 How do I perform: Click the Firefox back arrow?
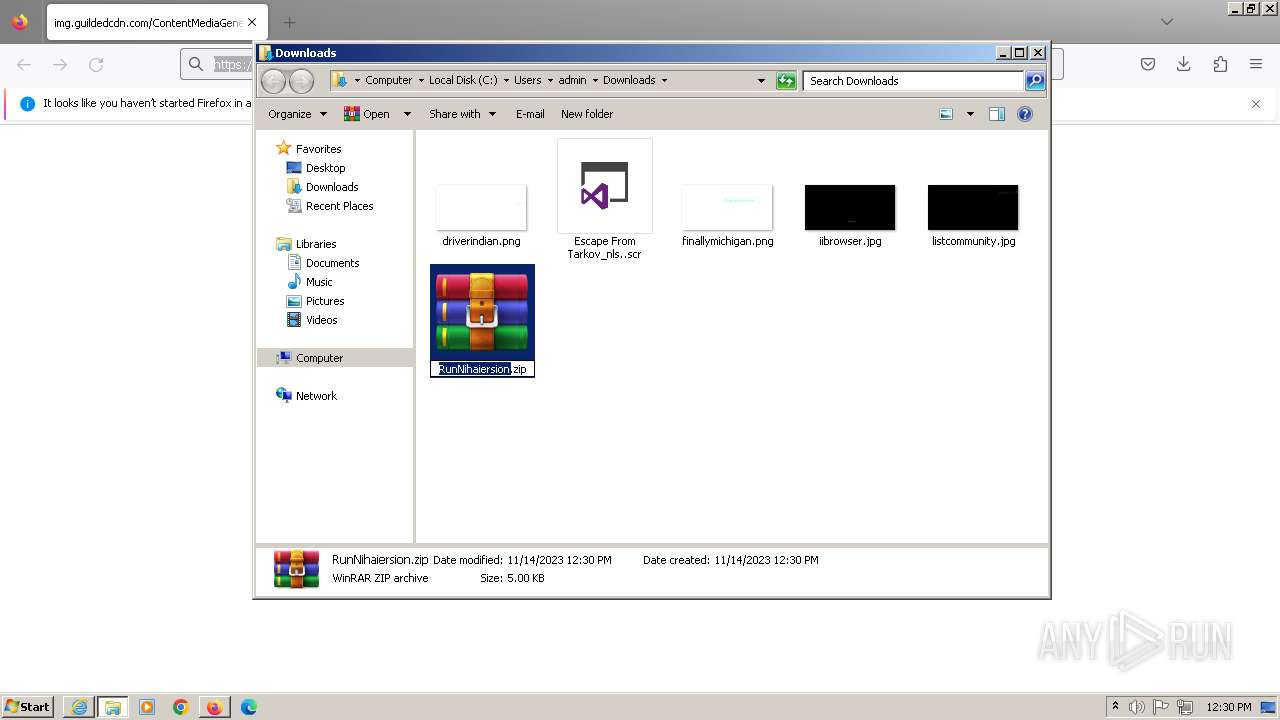tap(24, 64)
